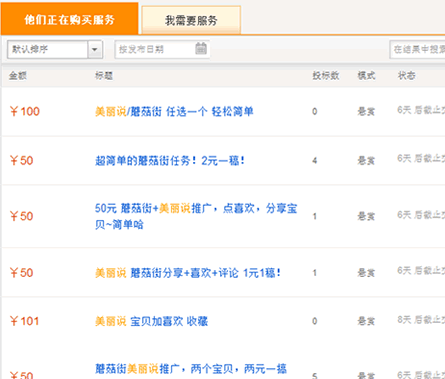Image resolution: width=445 pixels, height=379 pixels.
Task: Click the 默认排序 sort combo box
Action: click(x=55, y=49)
